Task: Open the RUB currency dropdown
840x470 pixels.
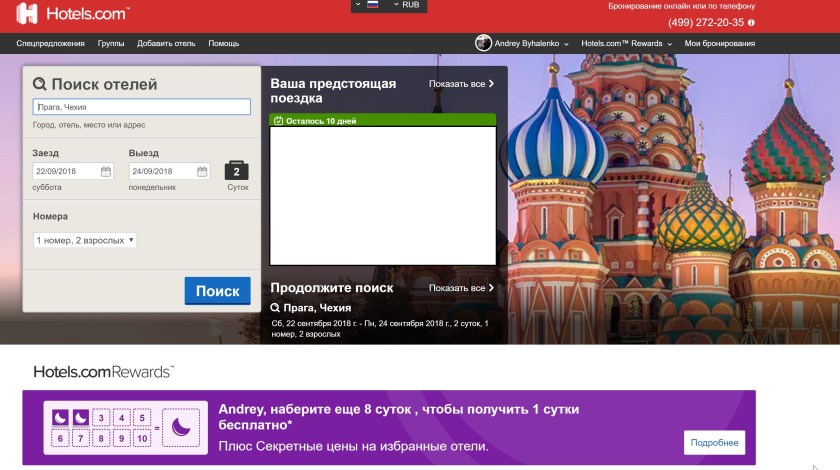Action: pyautogui.click(x=407, y=4)
